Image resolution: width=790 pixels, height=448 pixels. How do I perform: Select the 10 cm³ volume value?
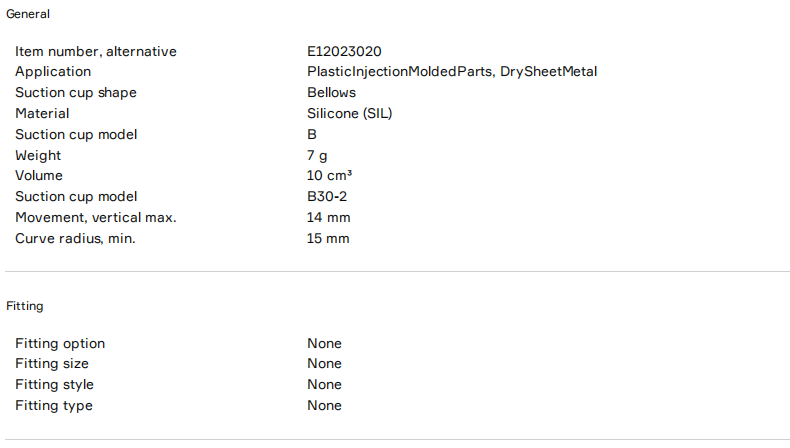(330, 176)
